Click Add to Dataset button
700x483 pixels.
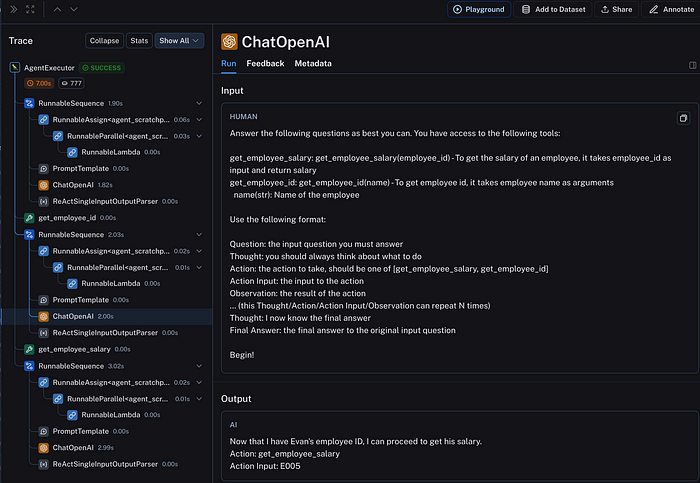pyautogui.click(x=553, y=9)
